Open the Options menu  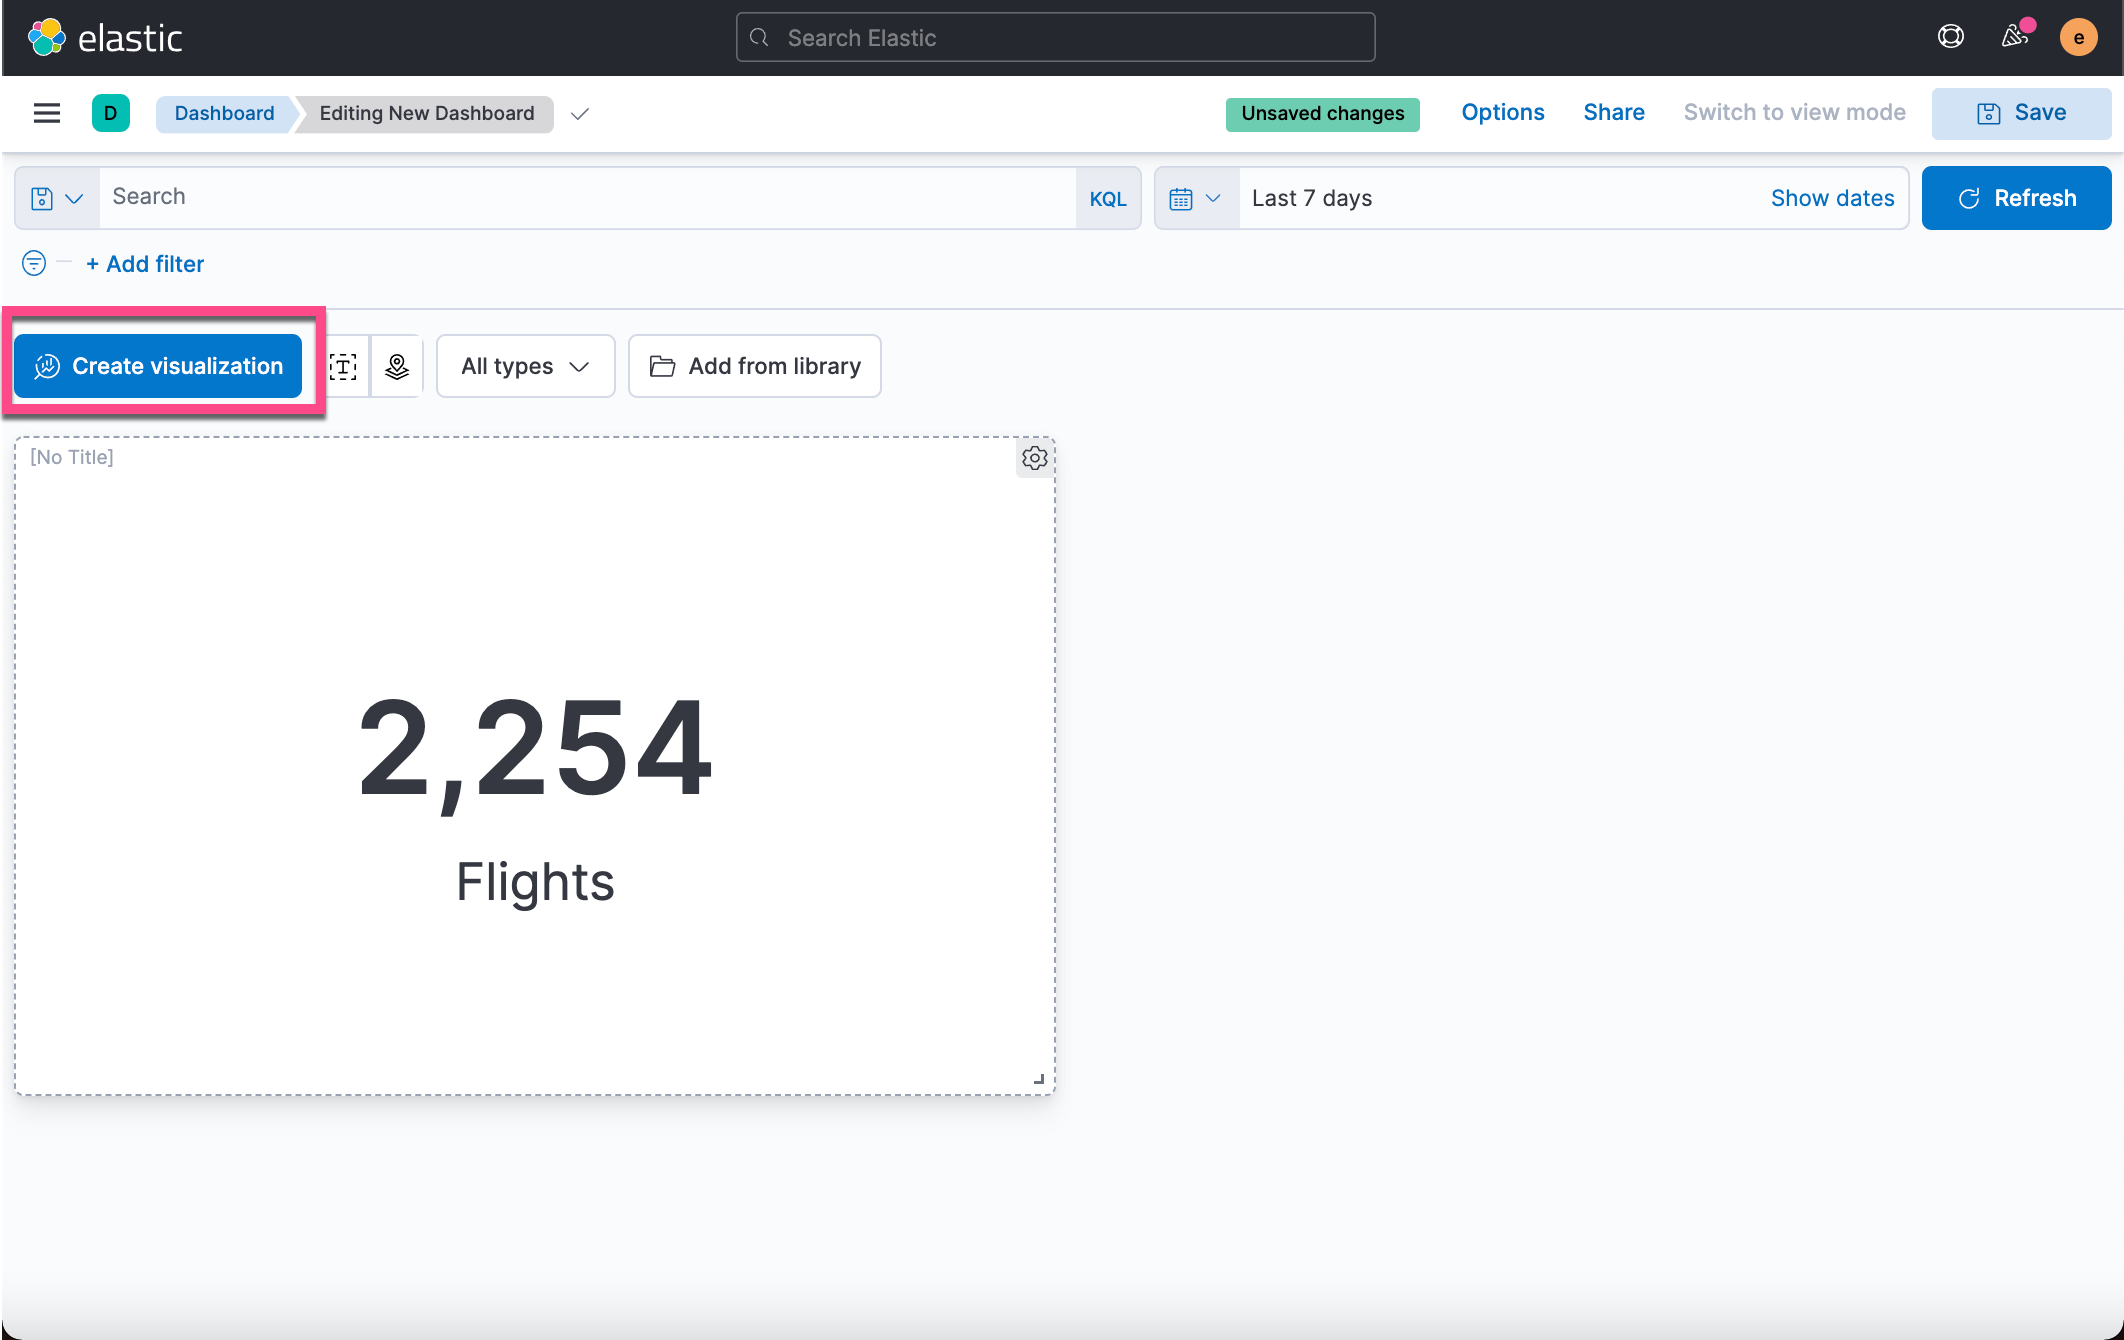point(1502,112)
